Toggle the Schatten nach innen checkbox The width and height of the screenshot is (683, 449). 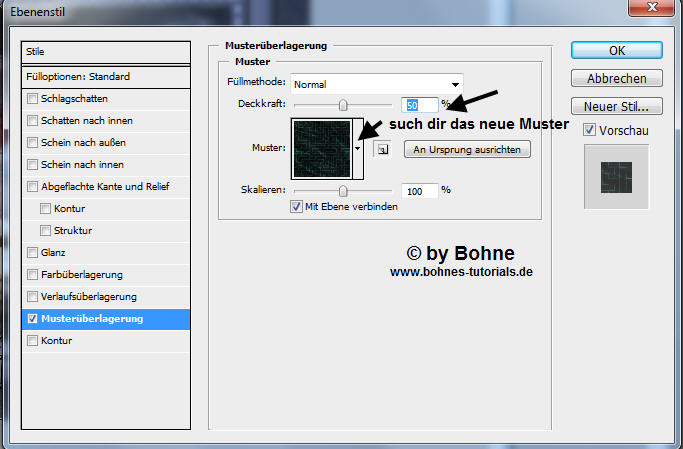[33, 121]
